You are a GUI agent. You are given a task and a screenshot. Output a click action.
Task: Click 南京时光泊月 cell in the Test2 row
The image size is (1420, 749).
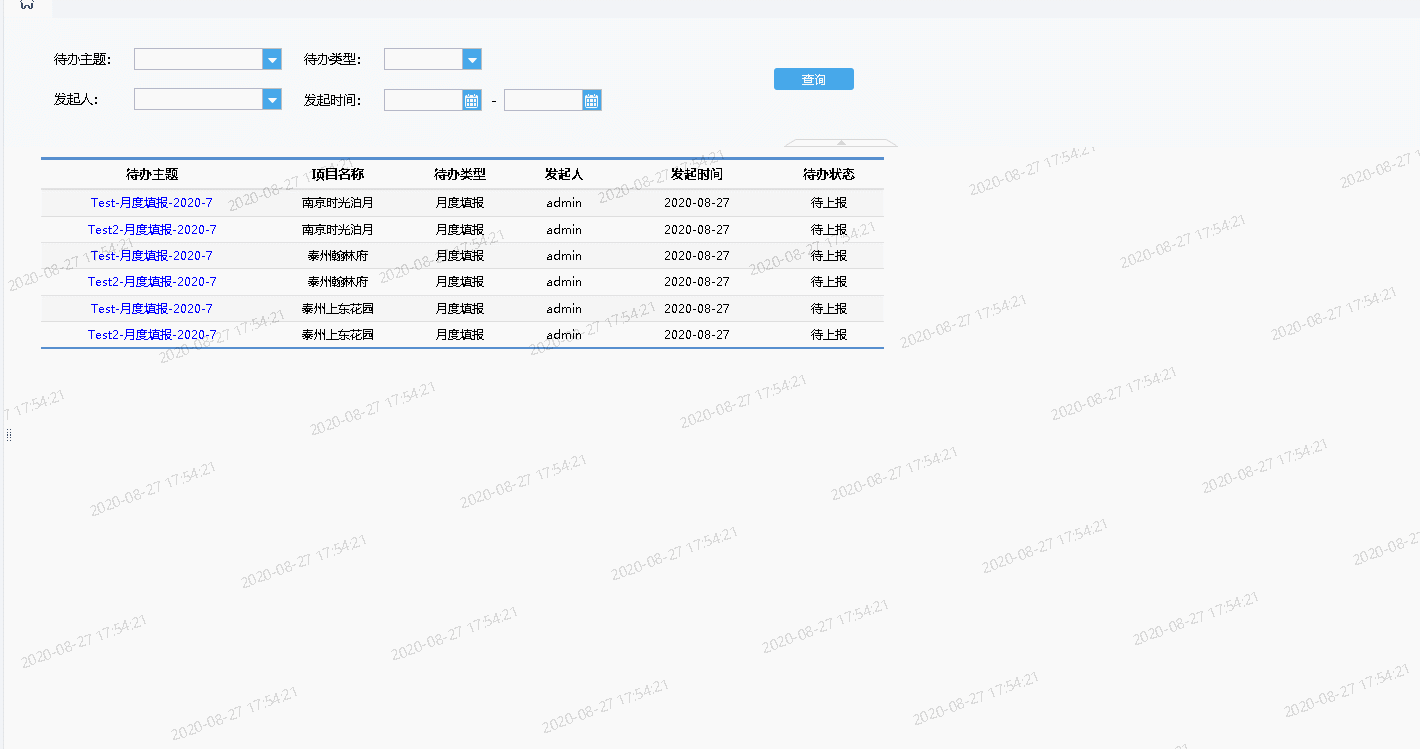(338, 230)
